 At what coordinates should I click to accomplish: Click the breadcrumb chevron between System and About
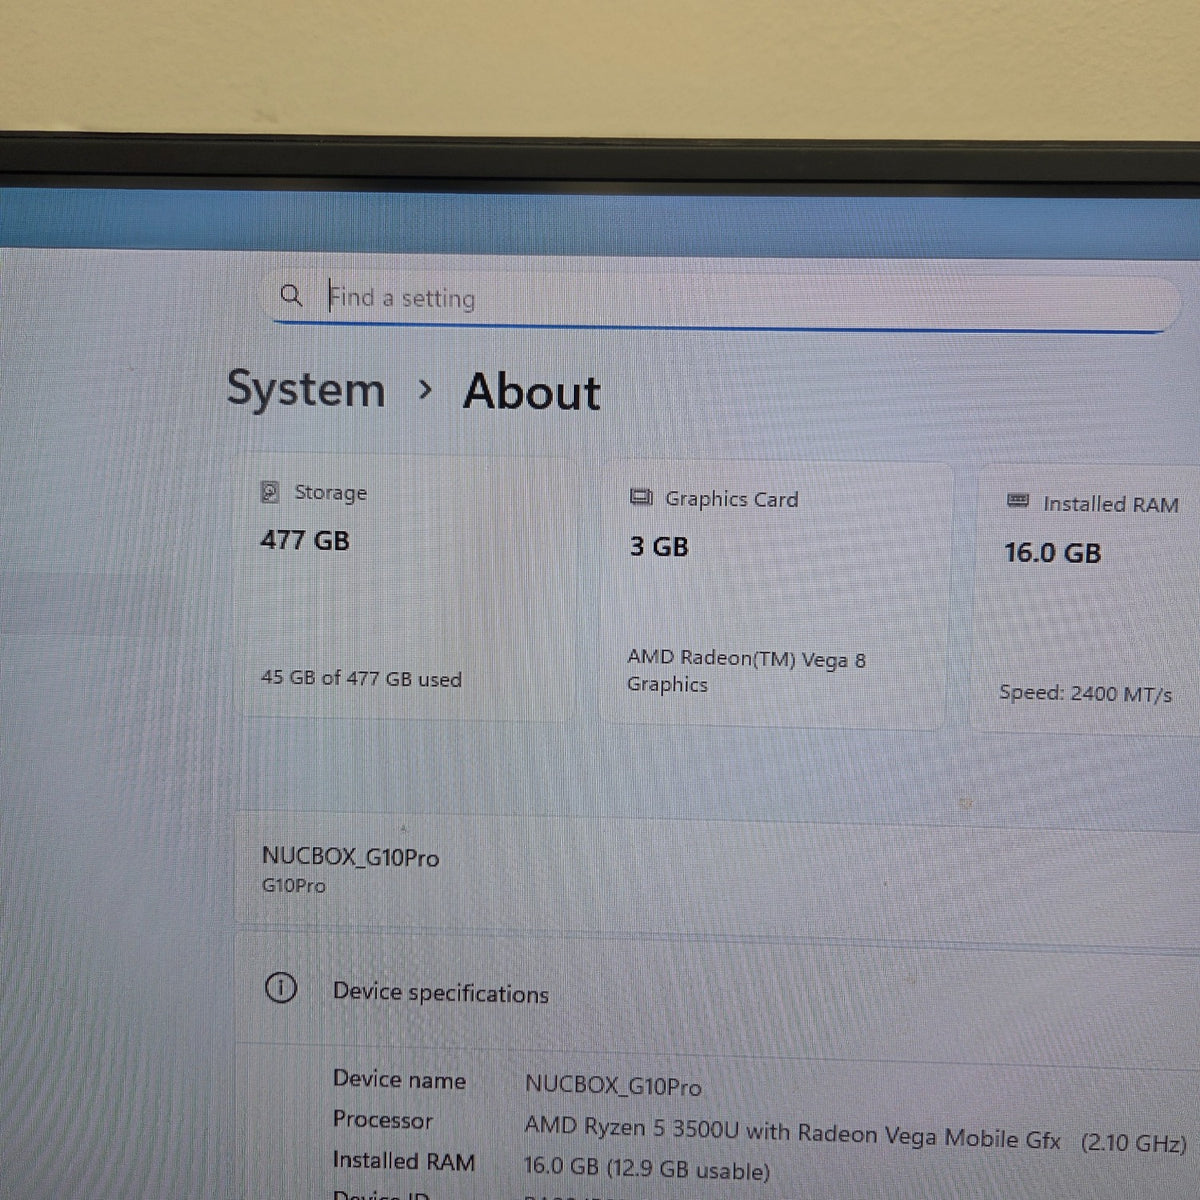[x=426, y=389]
